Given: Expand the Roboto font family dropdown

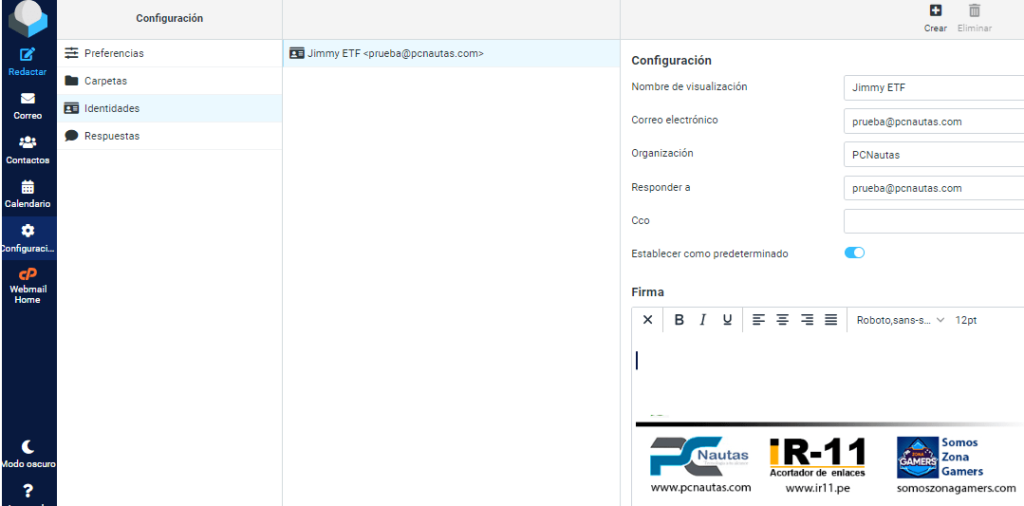Looking at the screenshot, I should (x=901, y=320).
